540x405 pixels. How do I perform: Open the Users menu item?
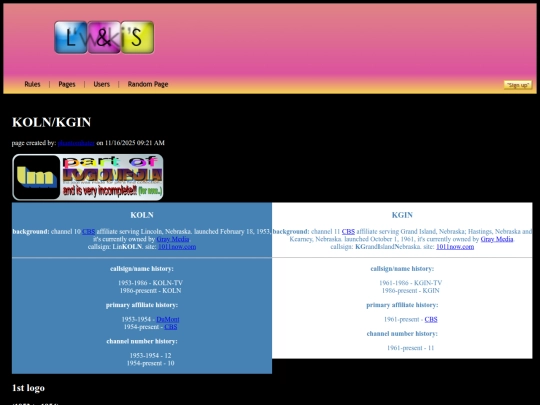coord(102,84)
